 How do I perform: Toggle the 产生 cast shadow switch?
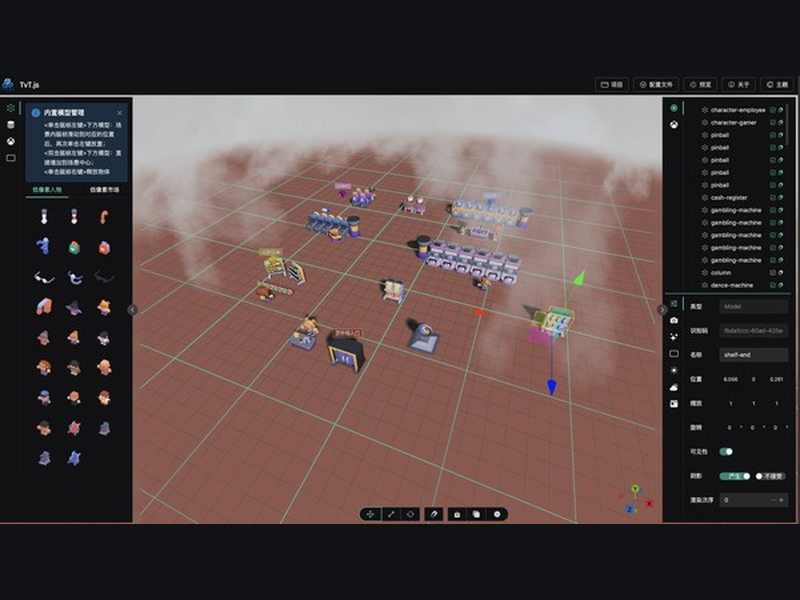point(735,476)
